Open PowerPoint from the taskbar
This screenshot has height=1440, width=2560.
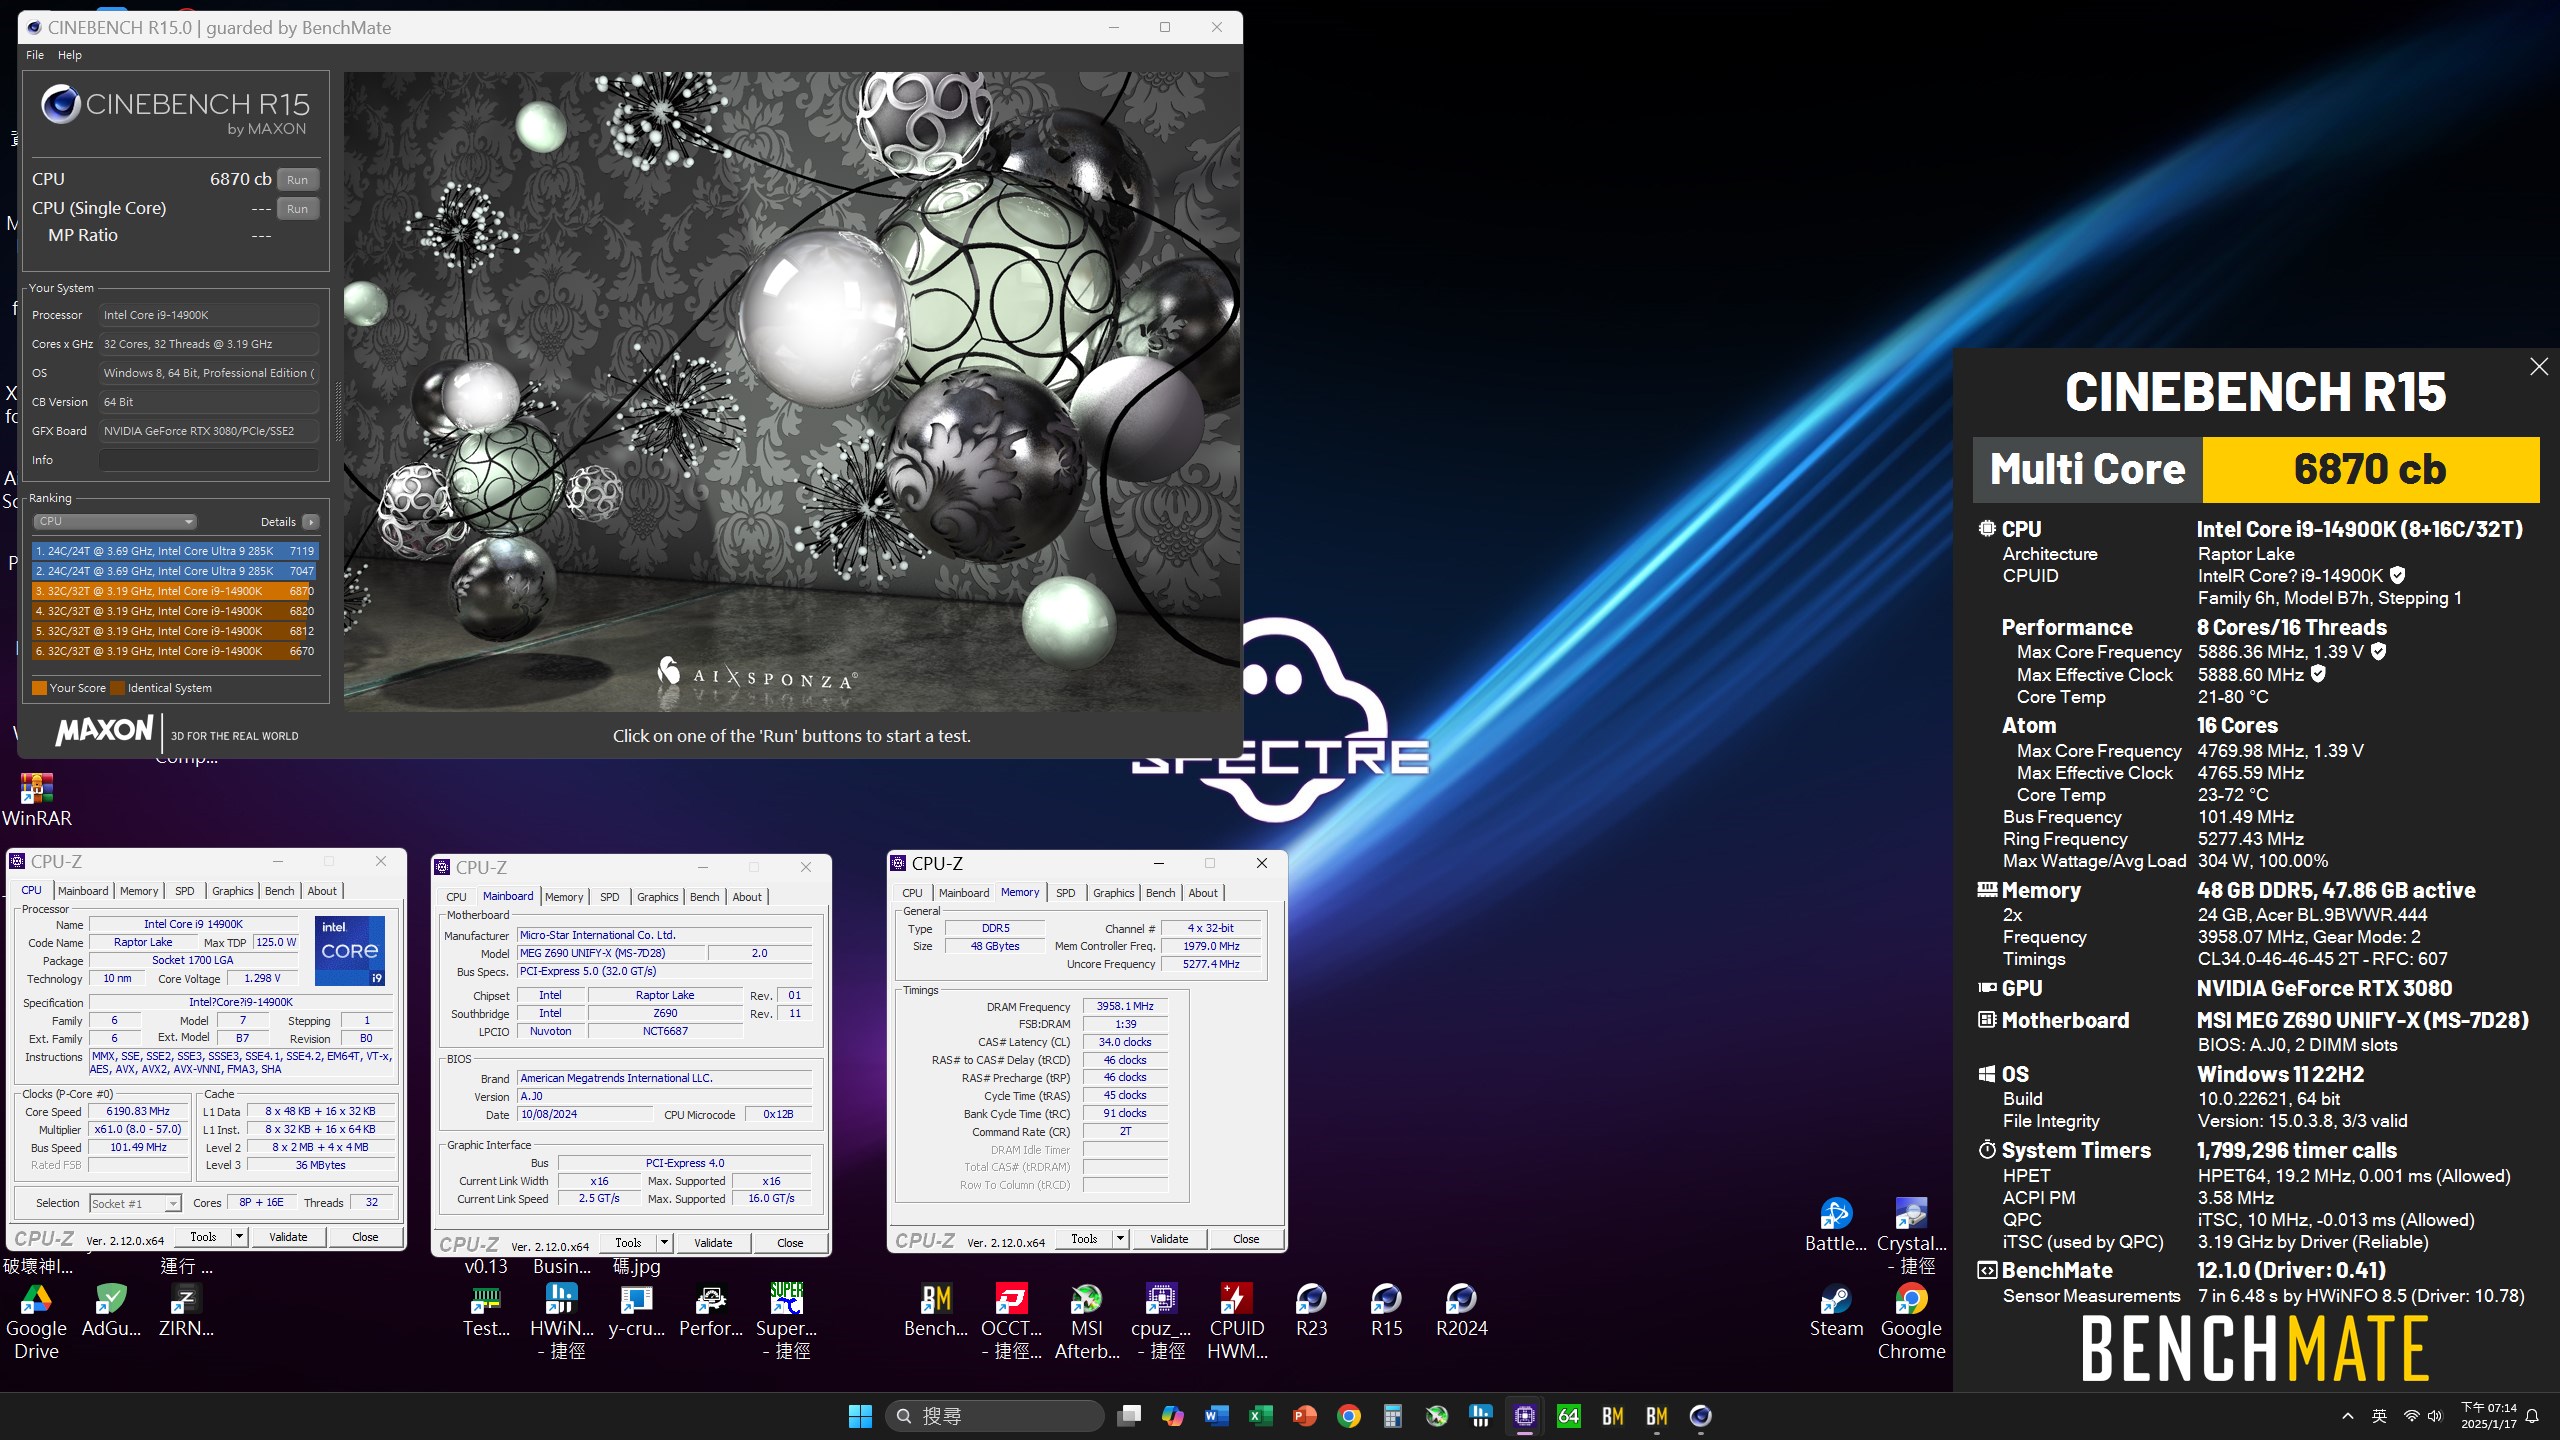coord(1304,1416)
